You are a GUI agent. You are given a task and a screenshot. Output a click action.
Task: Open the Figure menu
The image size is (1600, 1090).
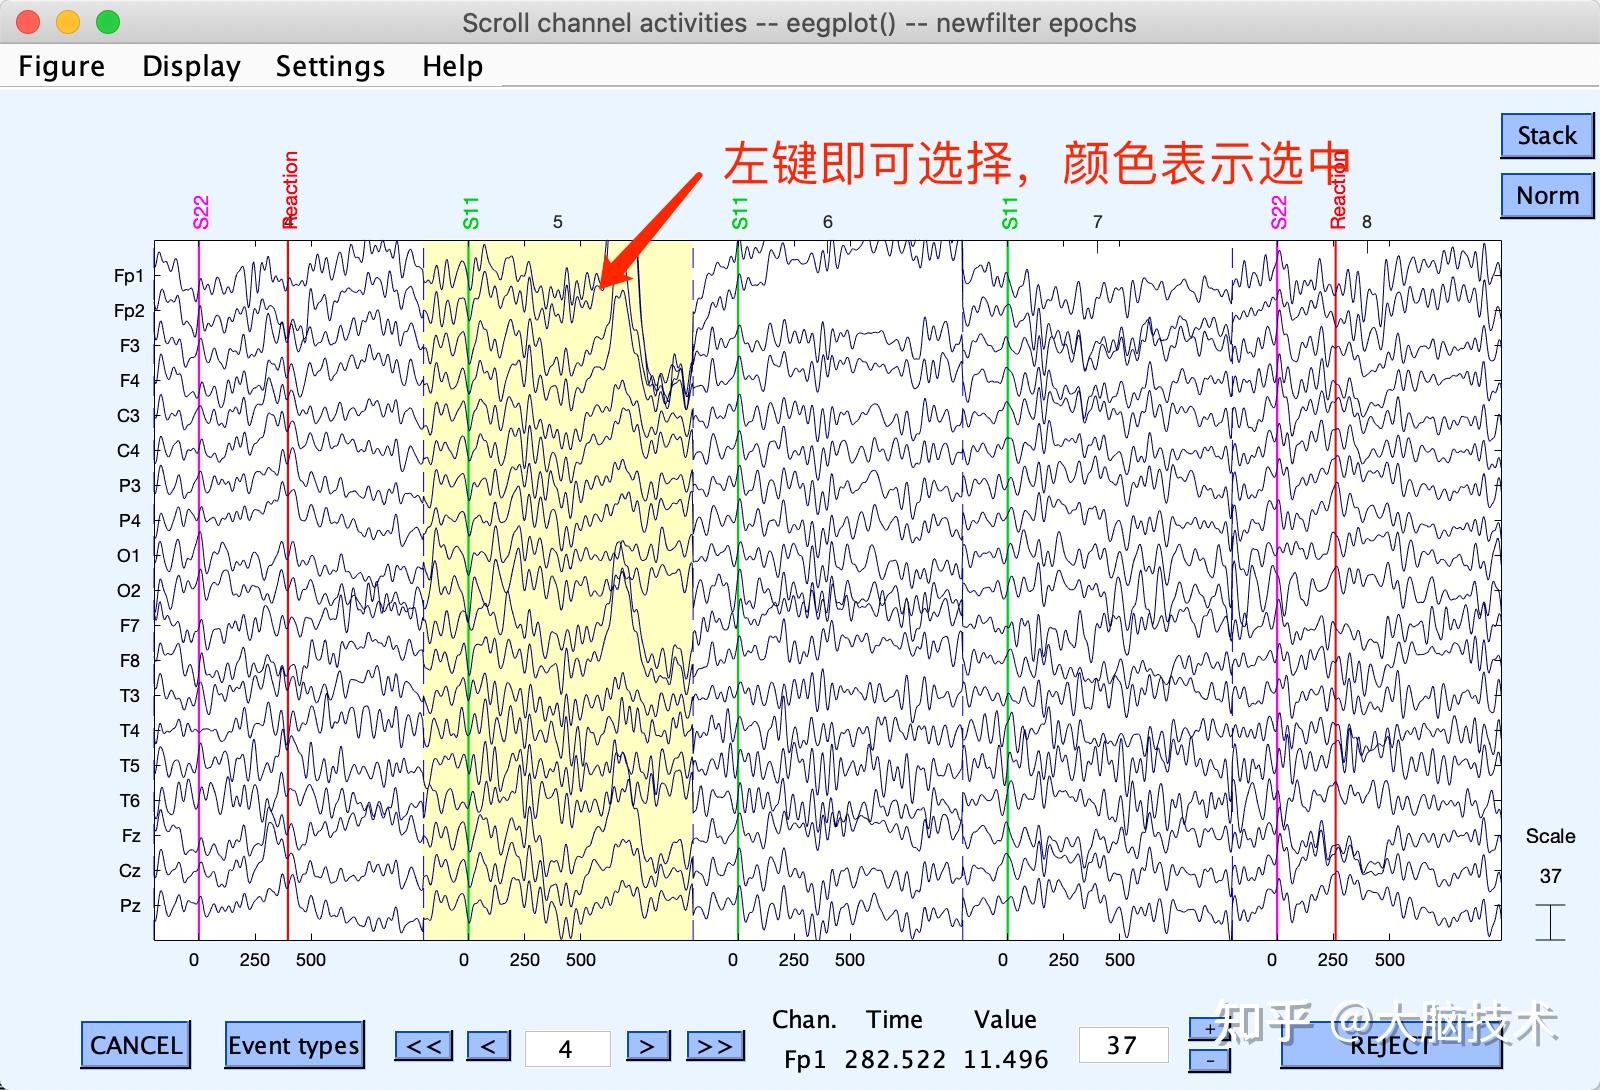pyautogui.click(x=61, y=66)
